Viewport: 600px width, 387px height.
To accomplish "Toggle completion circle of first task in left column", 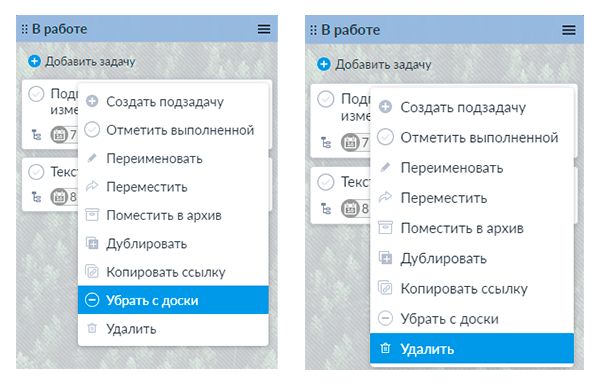I will [x=36, y=94].
